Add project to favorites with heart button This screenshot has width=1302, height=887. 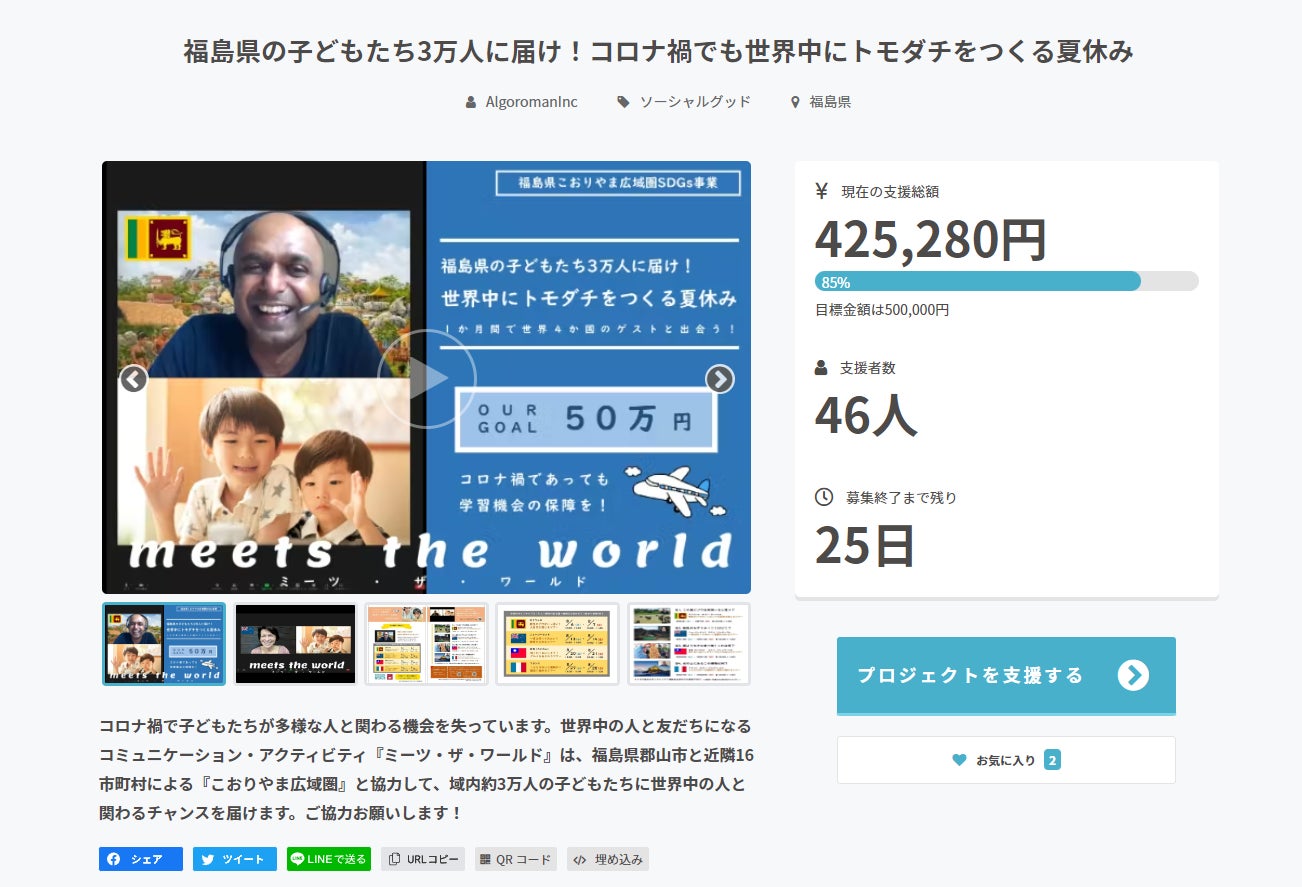click(x=1005, y=760)
